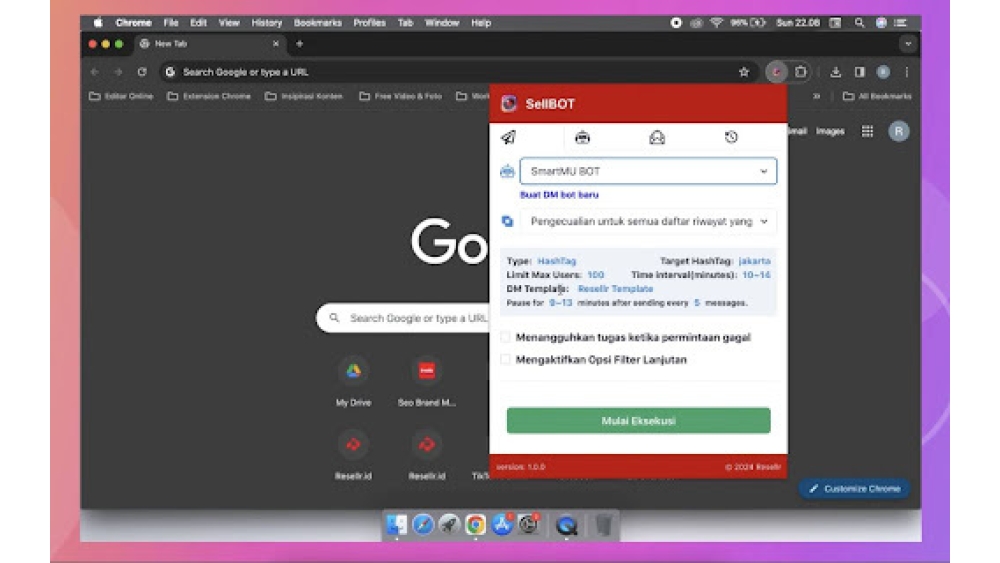The width and height of the screenshot is (1000, 563).
Task: Open Google account avatar R
Action: point(899,131)
